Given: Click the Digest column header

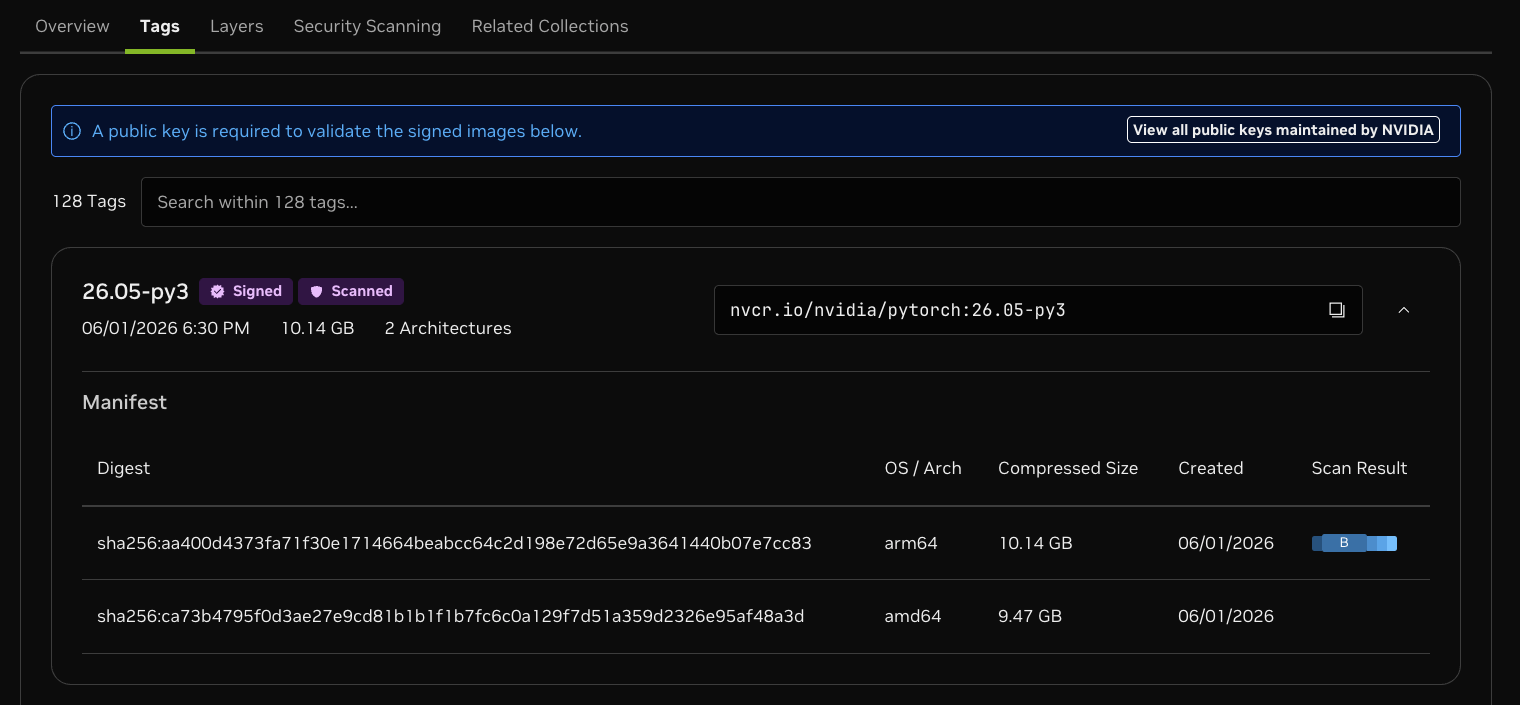Looking at the screenshot, I should (123, 468).
